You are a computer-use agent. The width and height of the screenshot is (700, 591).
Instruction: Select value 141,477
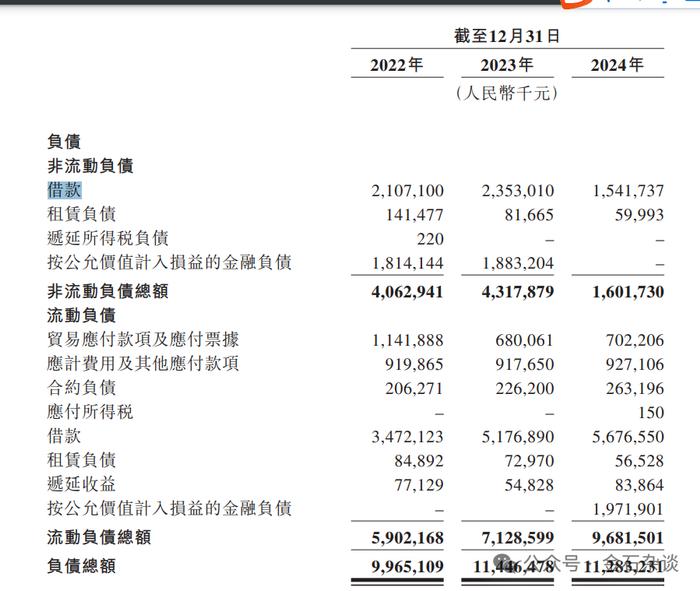click(x=415, y=215)
